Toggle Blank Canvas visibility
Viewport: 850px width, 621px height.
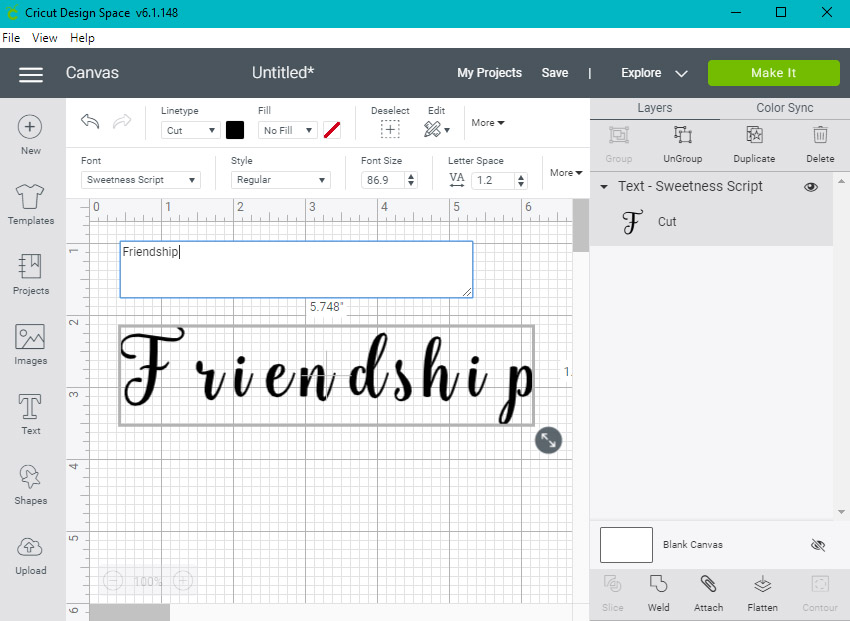(817, 545)
